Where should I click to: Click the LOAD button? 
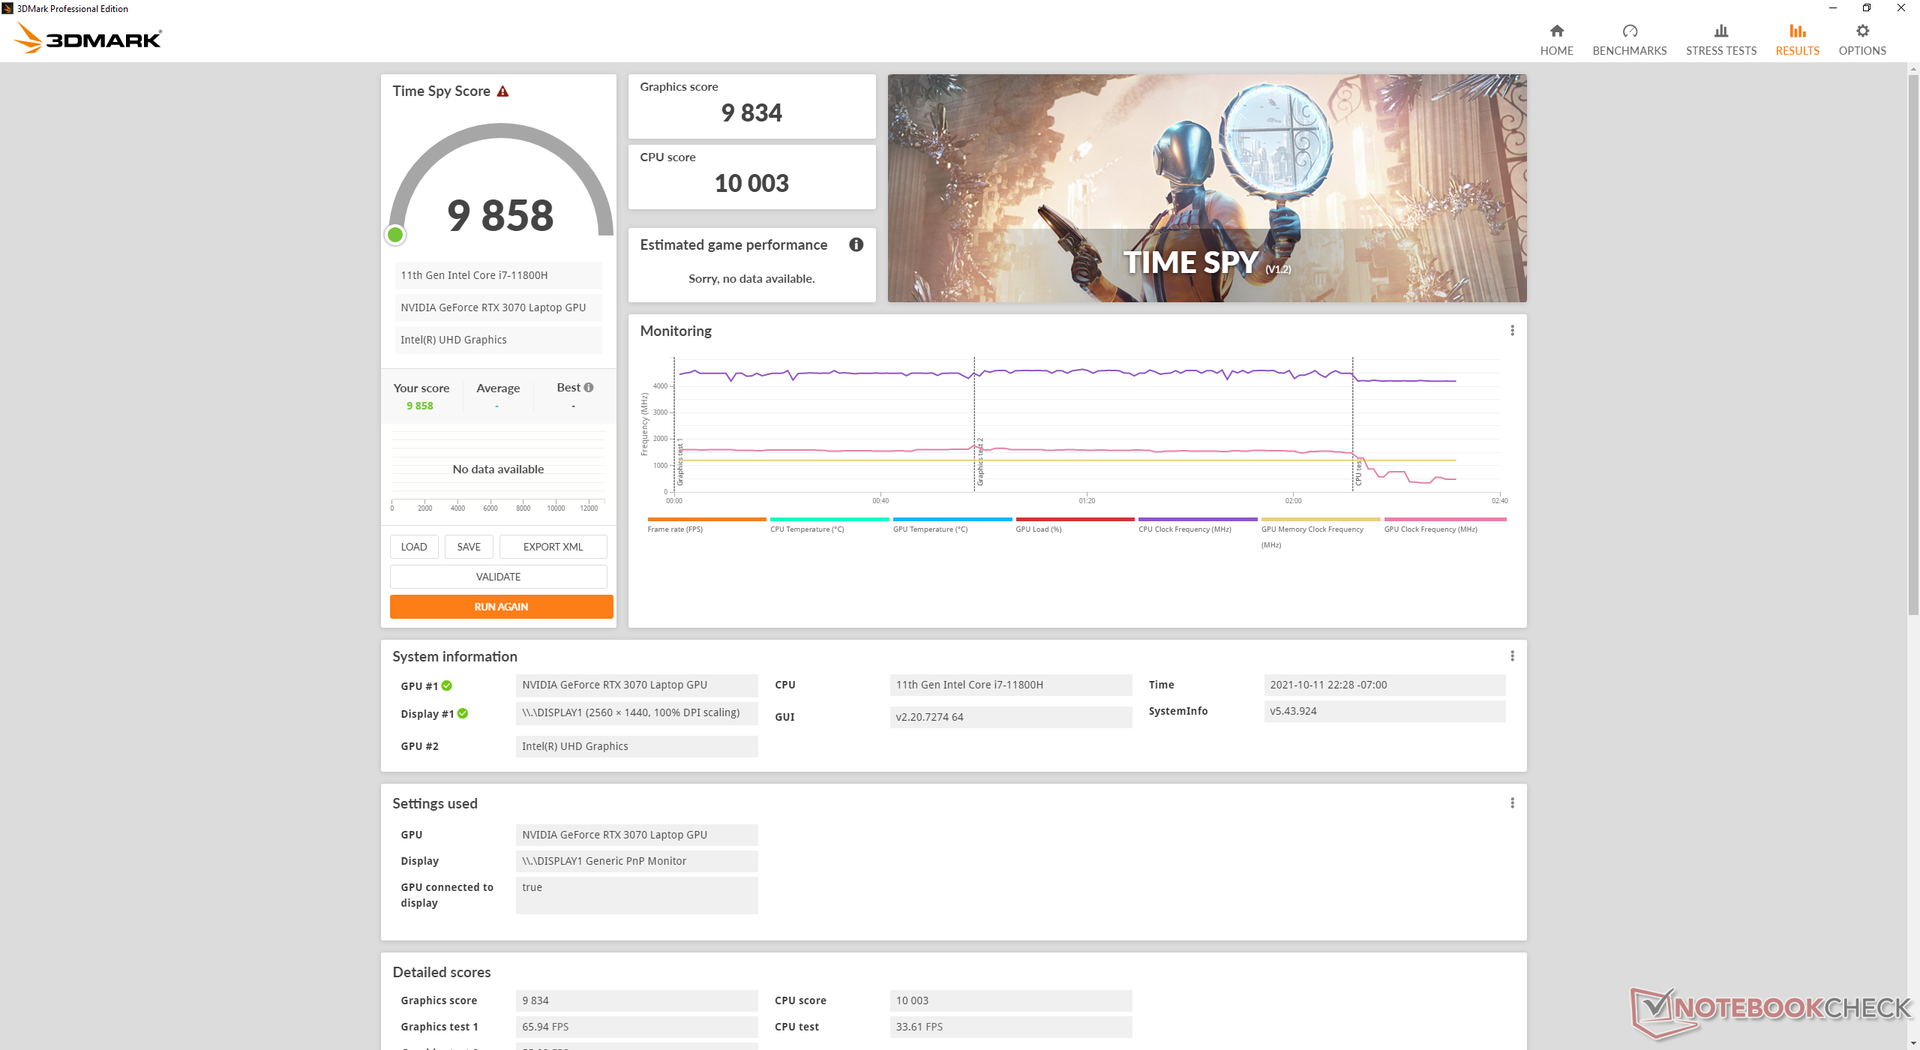tap(414, 547)
